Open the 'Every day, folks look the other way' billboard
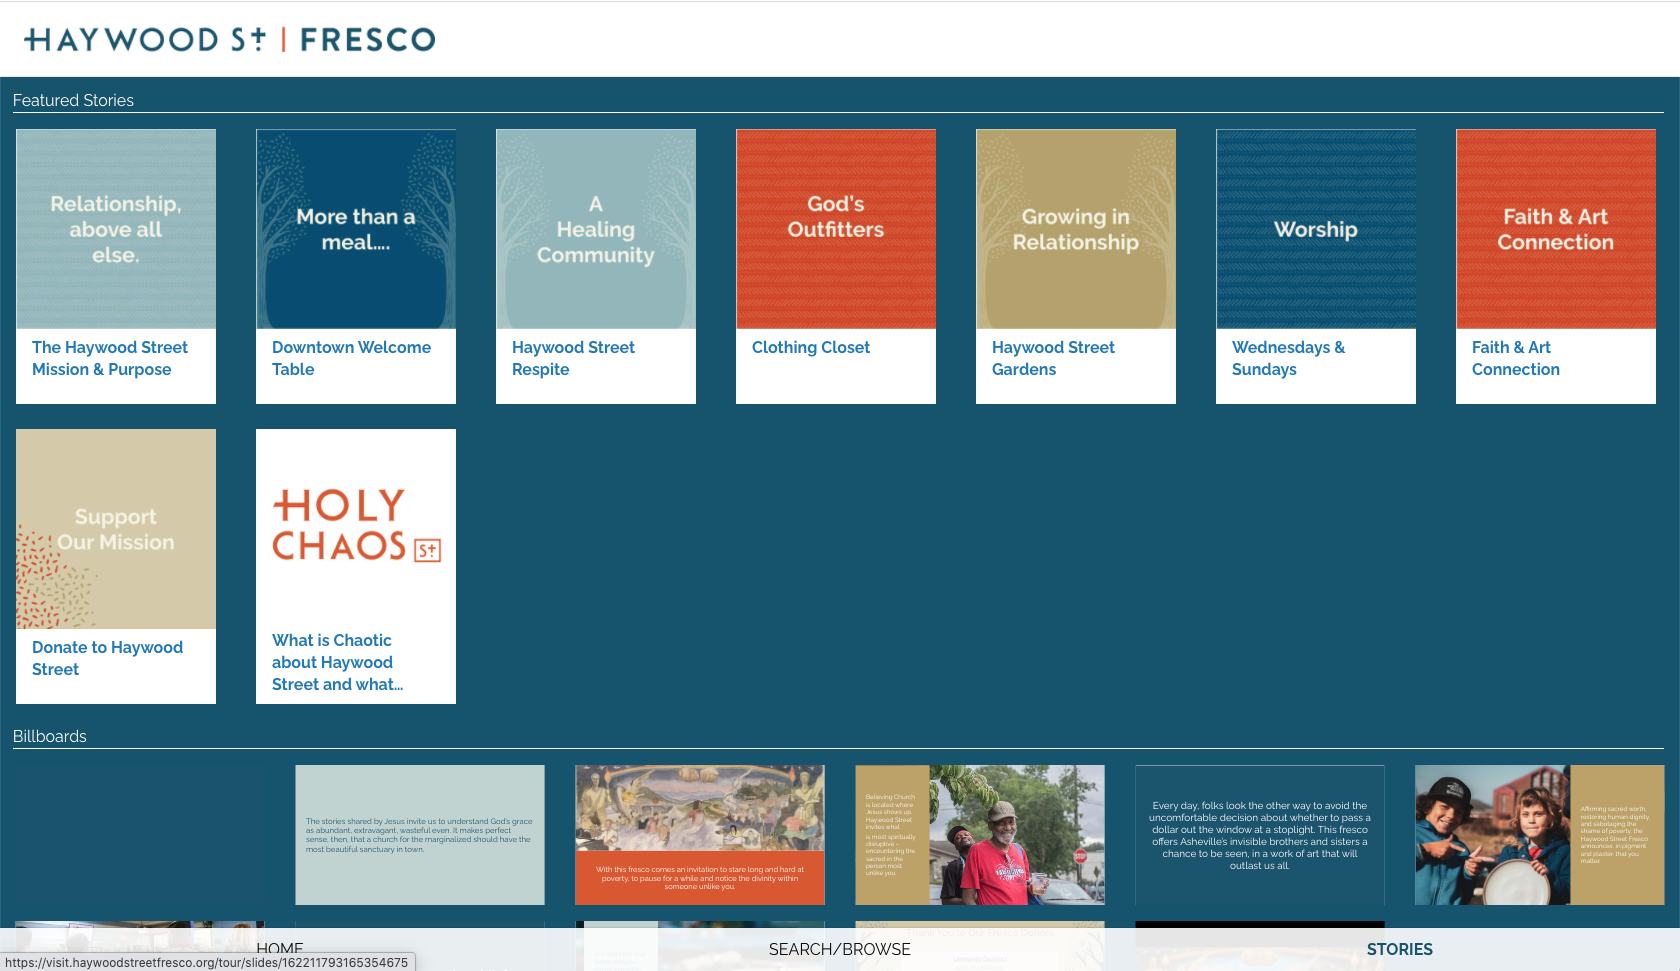Image resolution: width=1680 pixels, height=971 pixels. (1260, 835)
